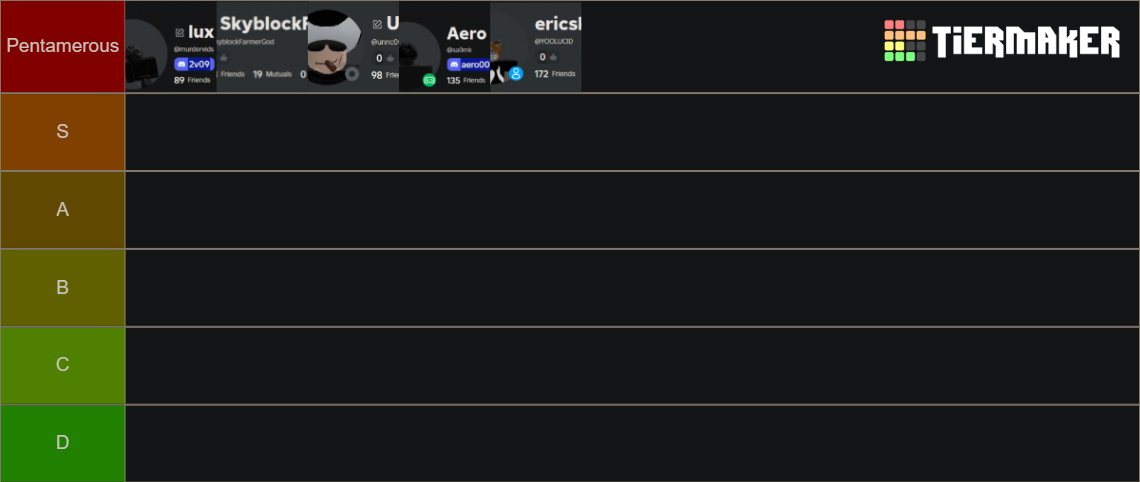Click the Discord badge labeled 2v09
This screenshot has width=1140, height=482.
tap(194, 64)
